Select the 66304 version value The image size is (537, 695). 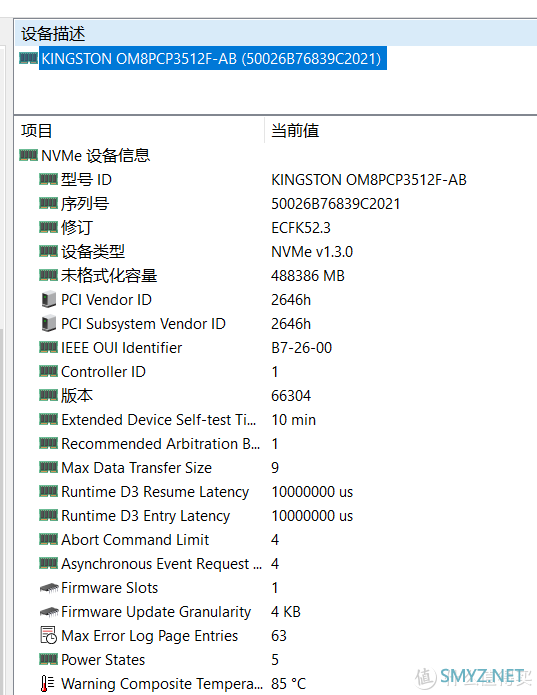pyautogui.click(x=291, y=396)
